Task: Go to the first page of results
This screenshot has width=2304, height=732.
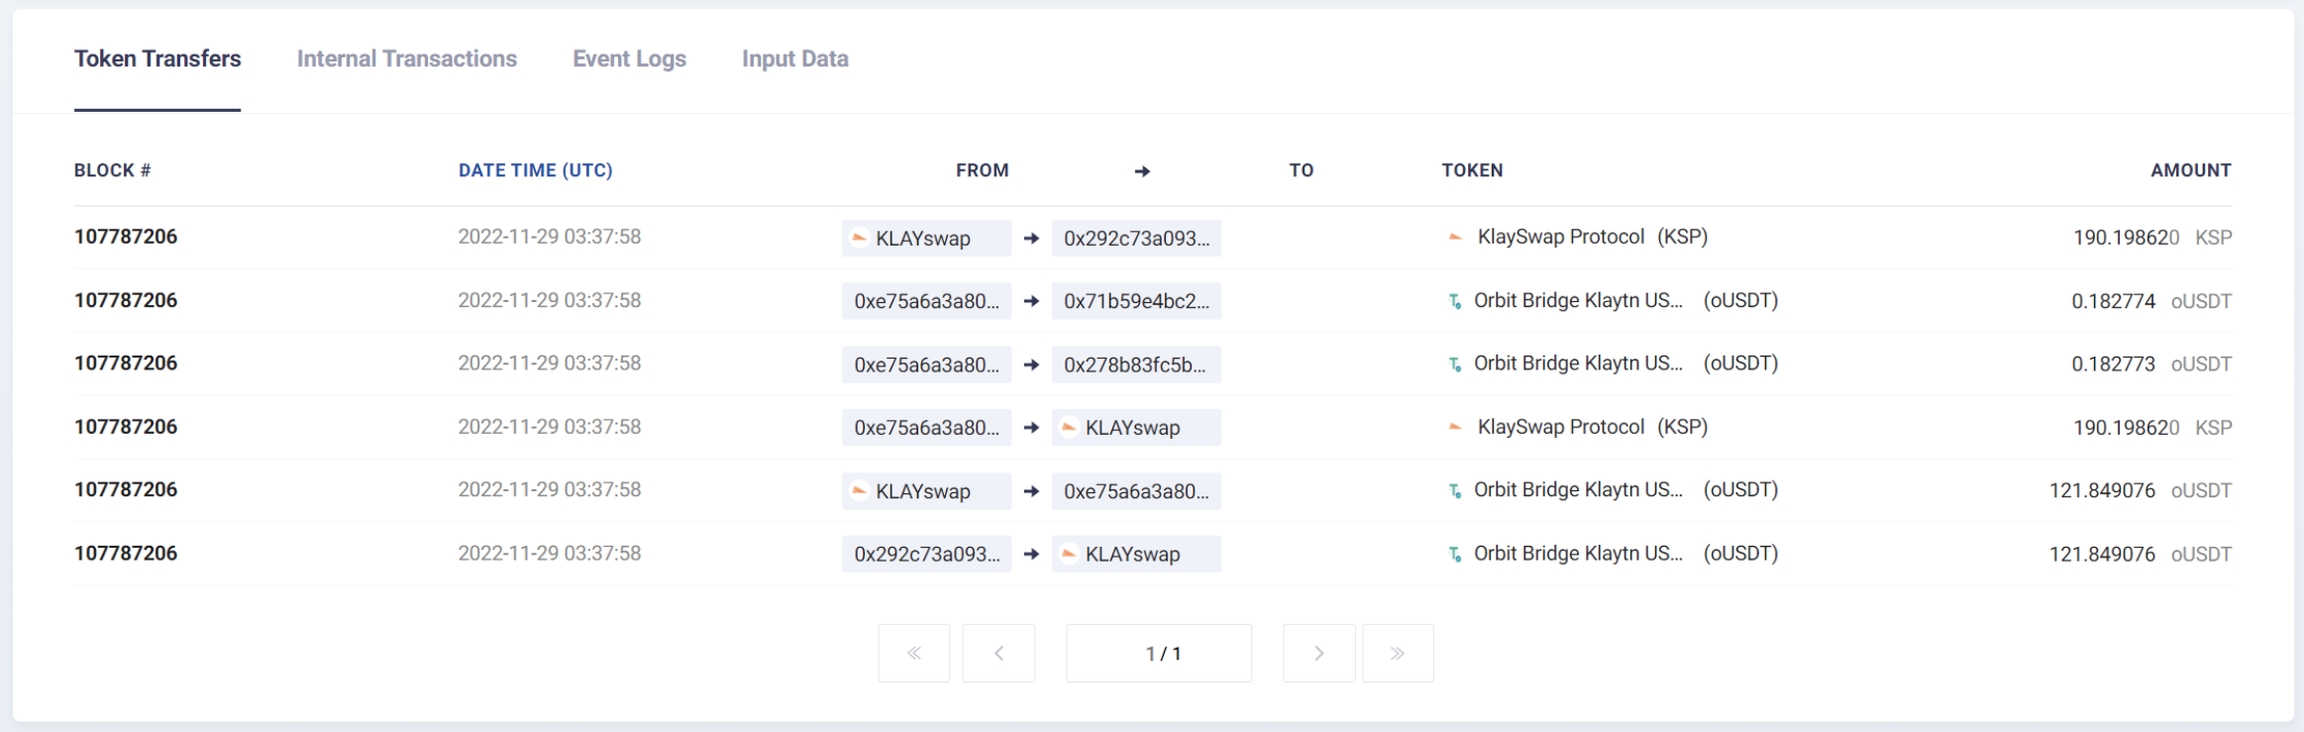Action: (x=913, y=653)
